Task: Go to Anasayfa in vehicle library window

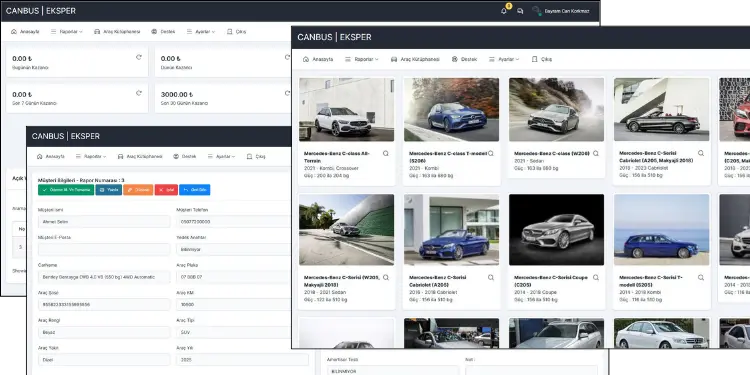Action: [x=318, y=59]
